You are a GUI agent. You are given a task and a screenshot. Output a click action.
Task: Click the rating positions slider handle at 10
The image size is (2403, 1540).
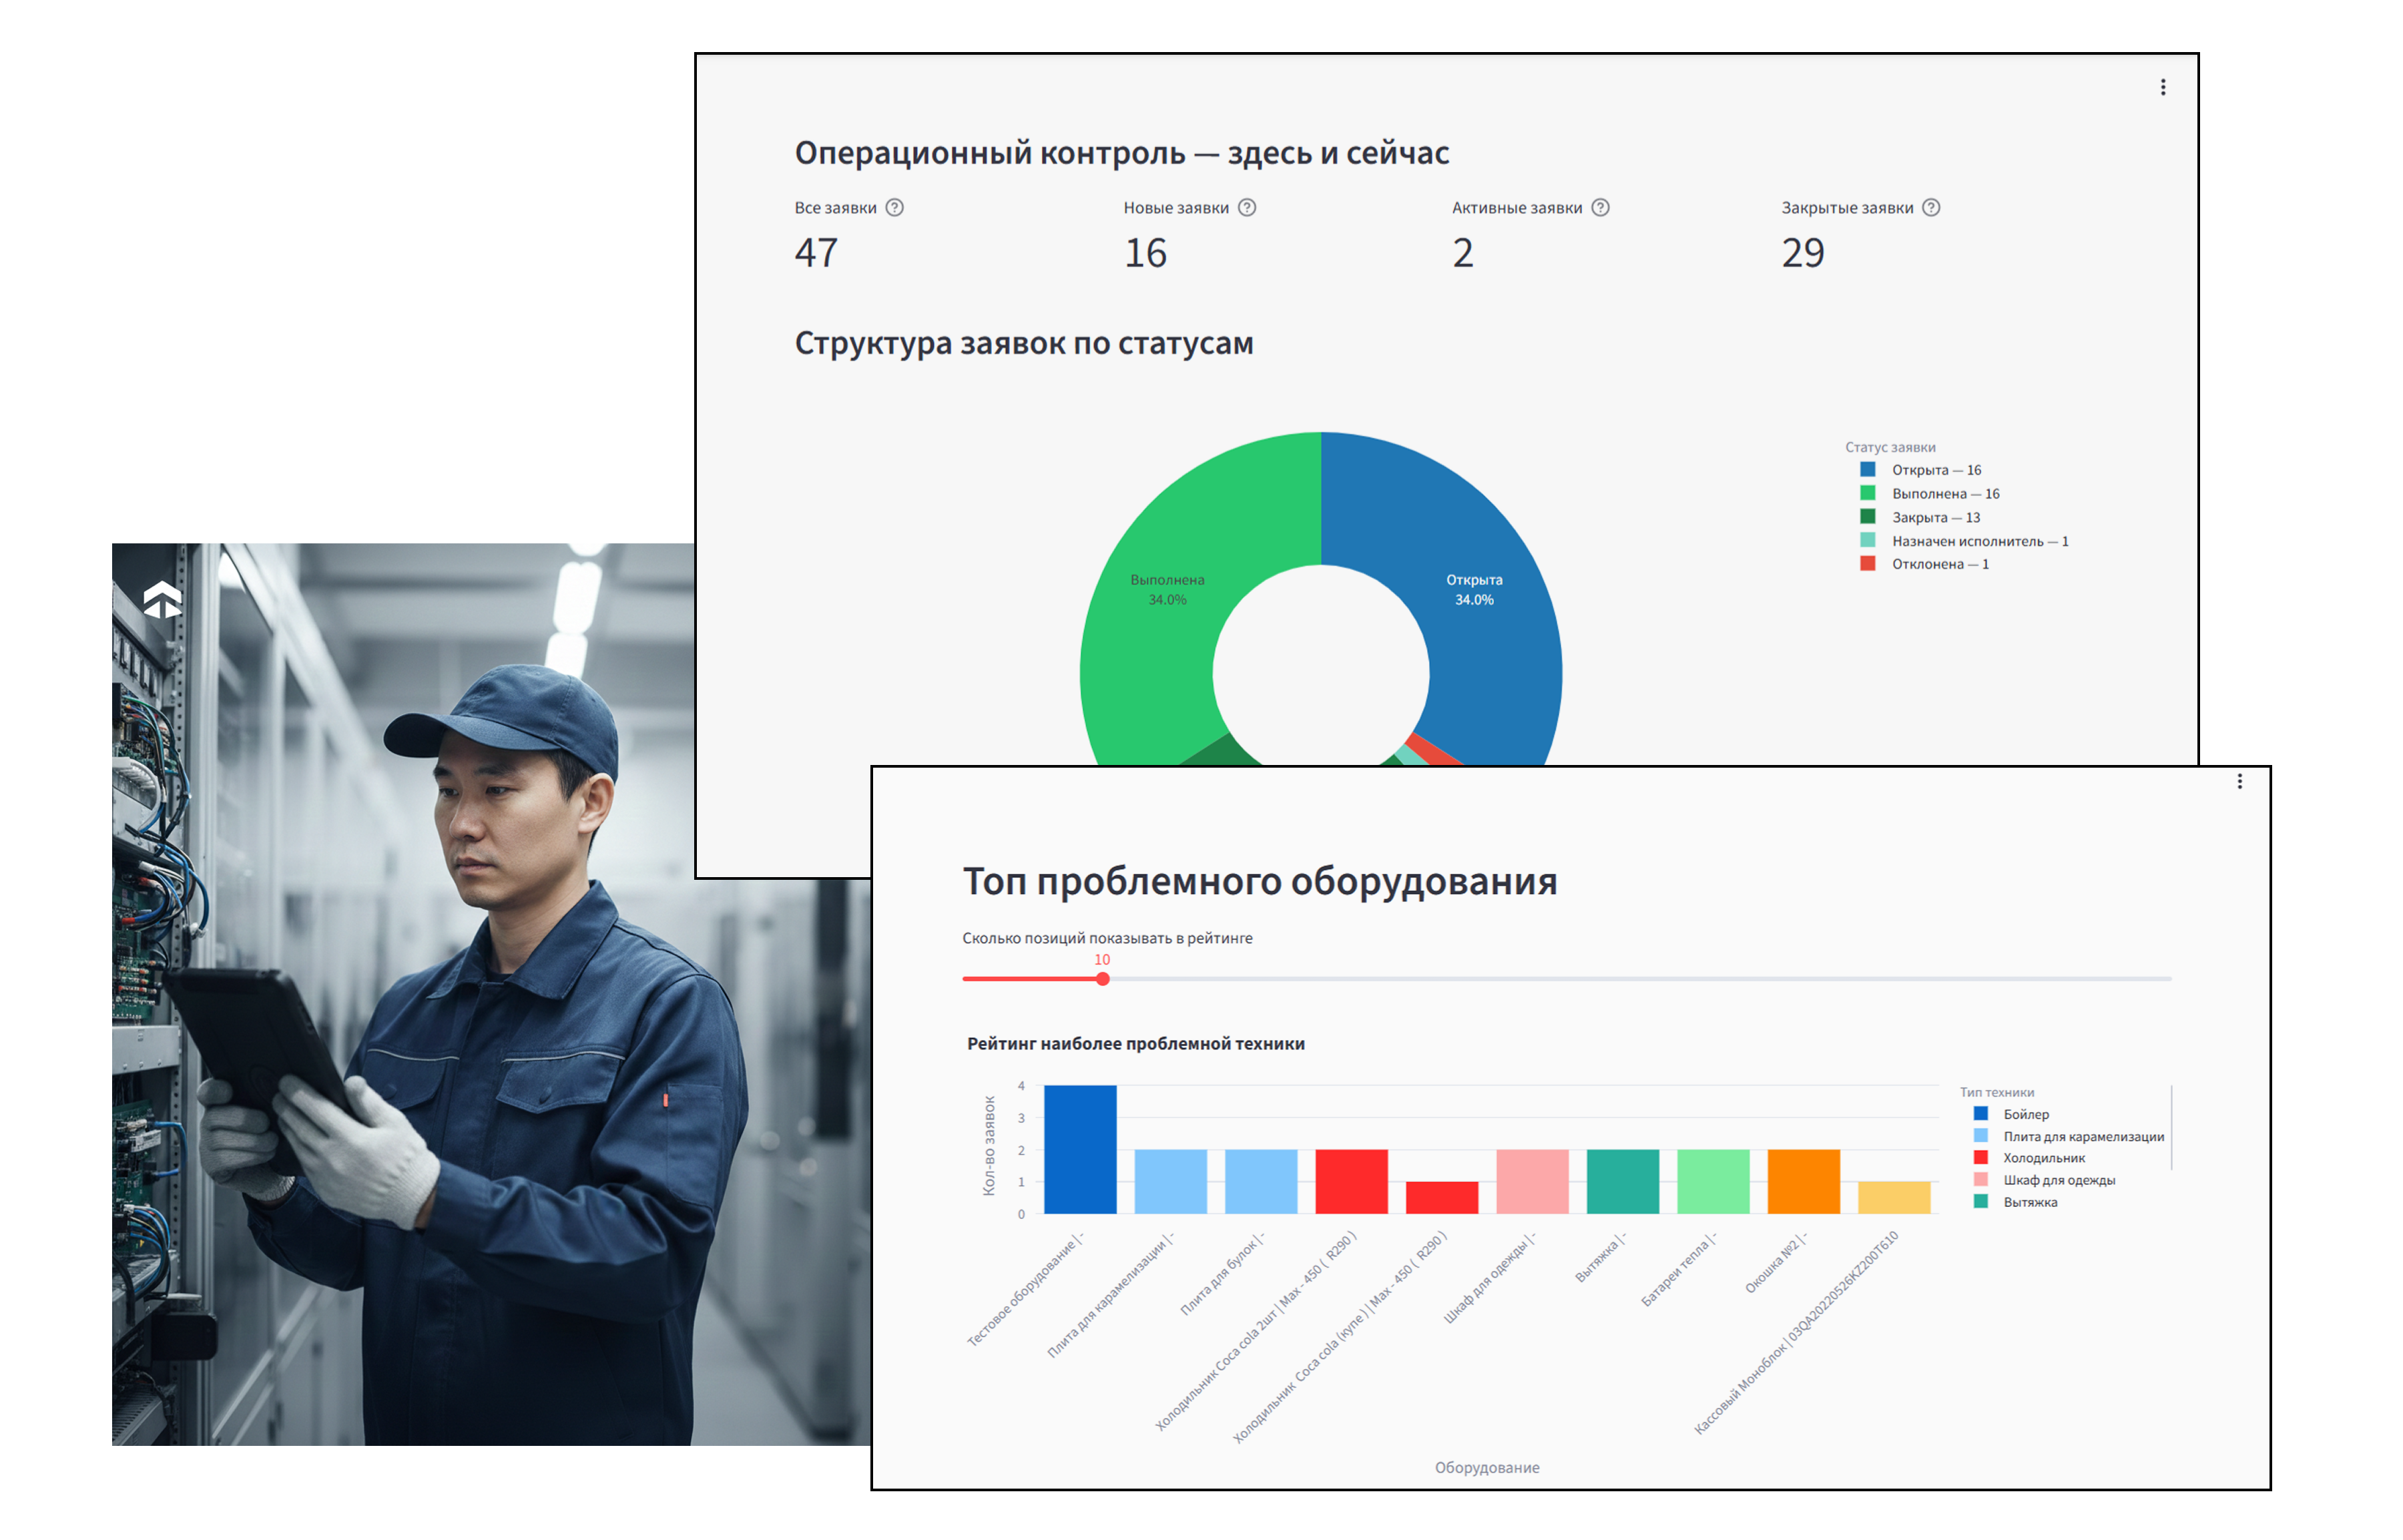1102,979
